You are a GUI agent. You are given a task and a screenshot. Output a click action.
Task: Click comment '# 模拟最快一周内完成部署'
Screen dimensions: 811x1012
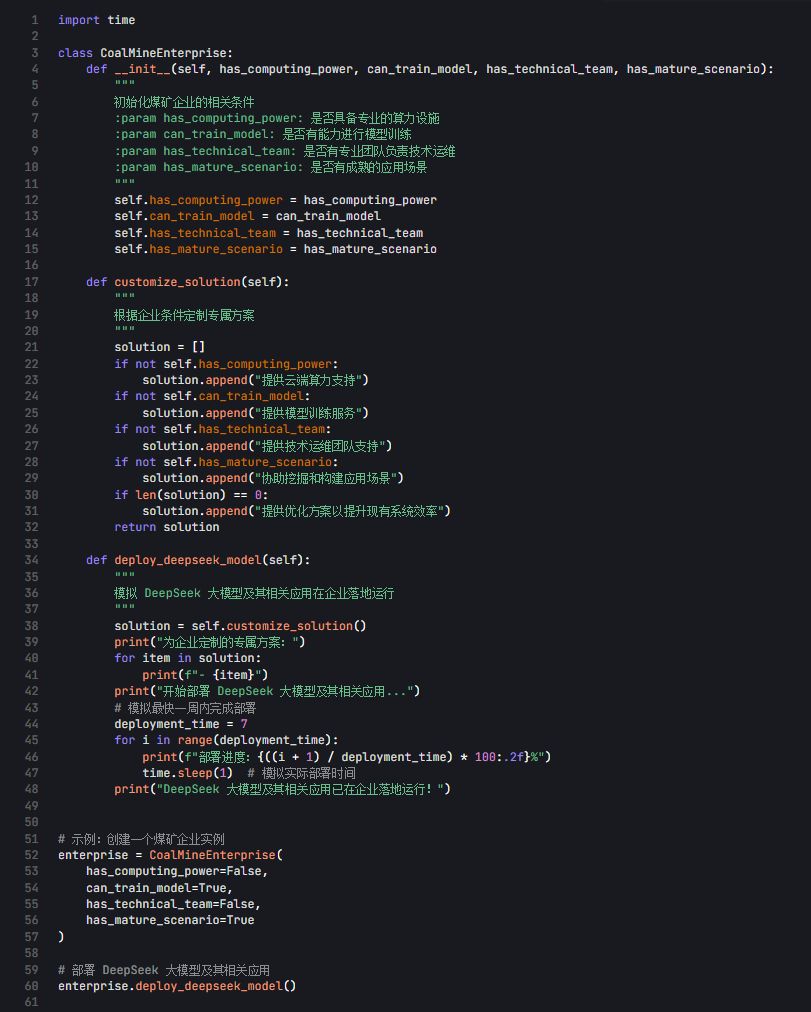[x=185, y=708]
